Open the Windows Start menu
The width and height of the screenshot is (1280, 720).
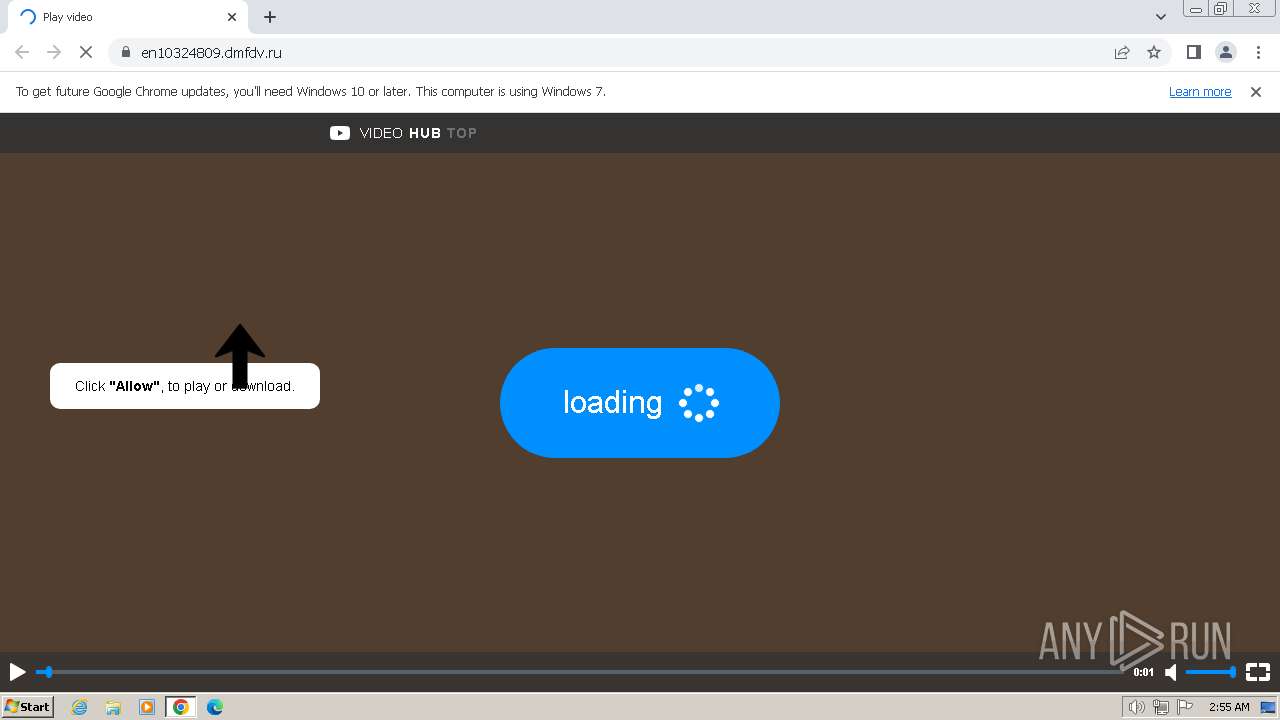tap(27, 707)
